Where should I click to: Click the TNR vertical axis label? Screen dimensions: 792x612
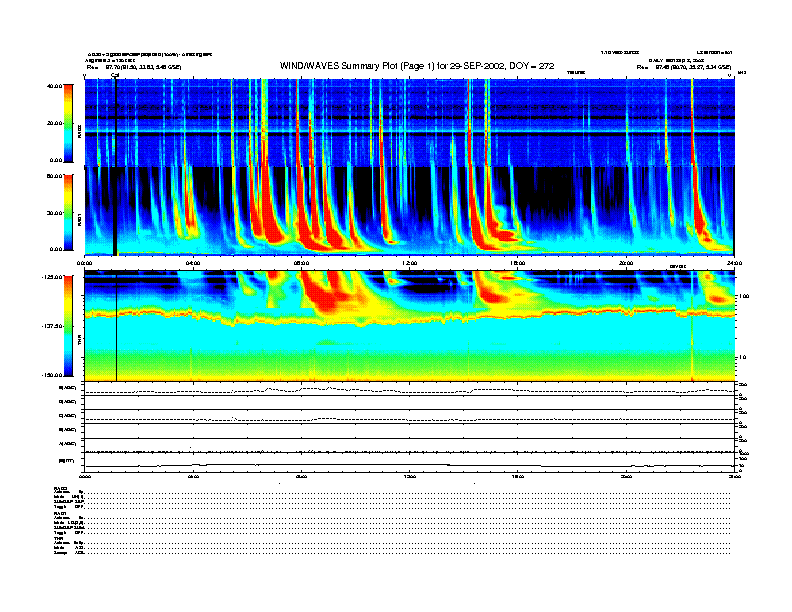pos(79,339)
